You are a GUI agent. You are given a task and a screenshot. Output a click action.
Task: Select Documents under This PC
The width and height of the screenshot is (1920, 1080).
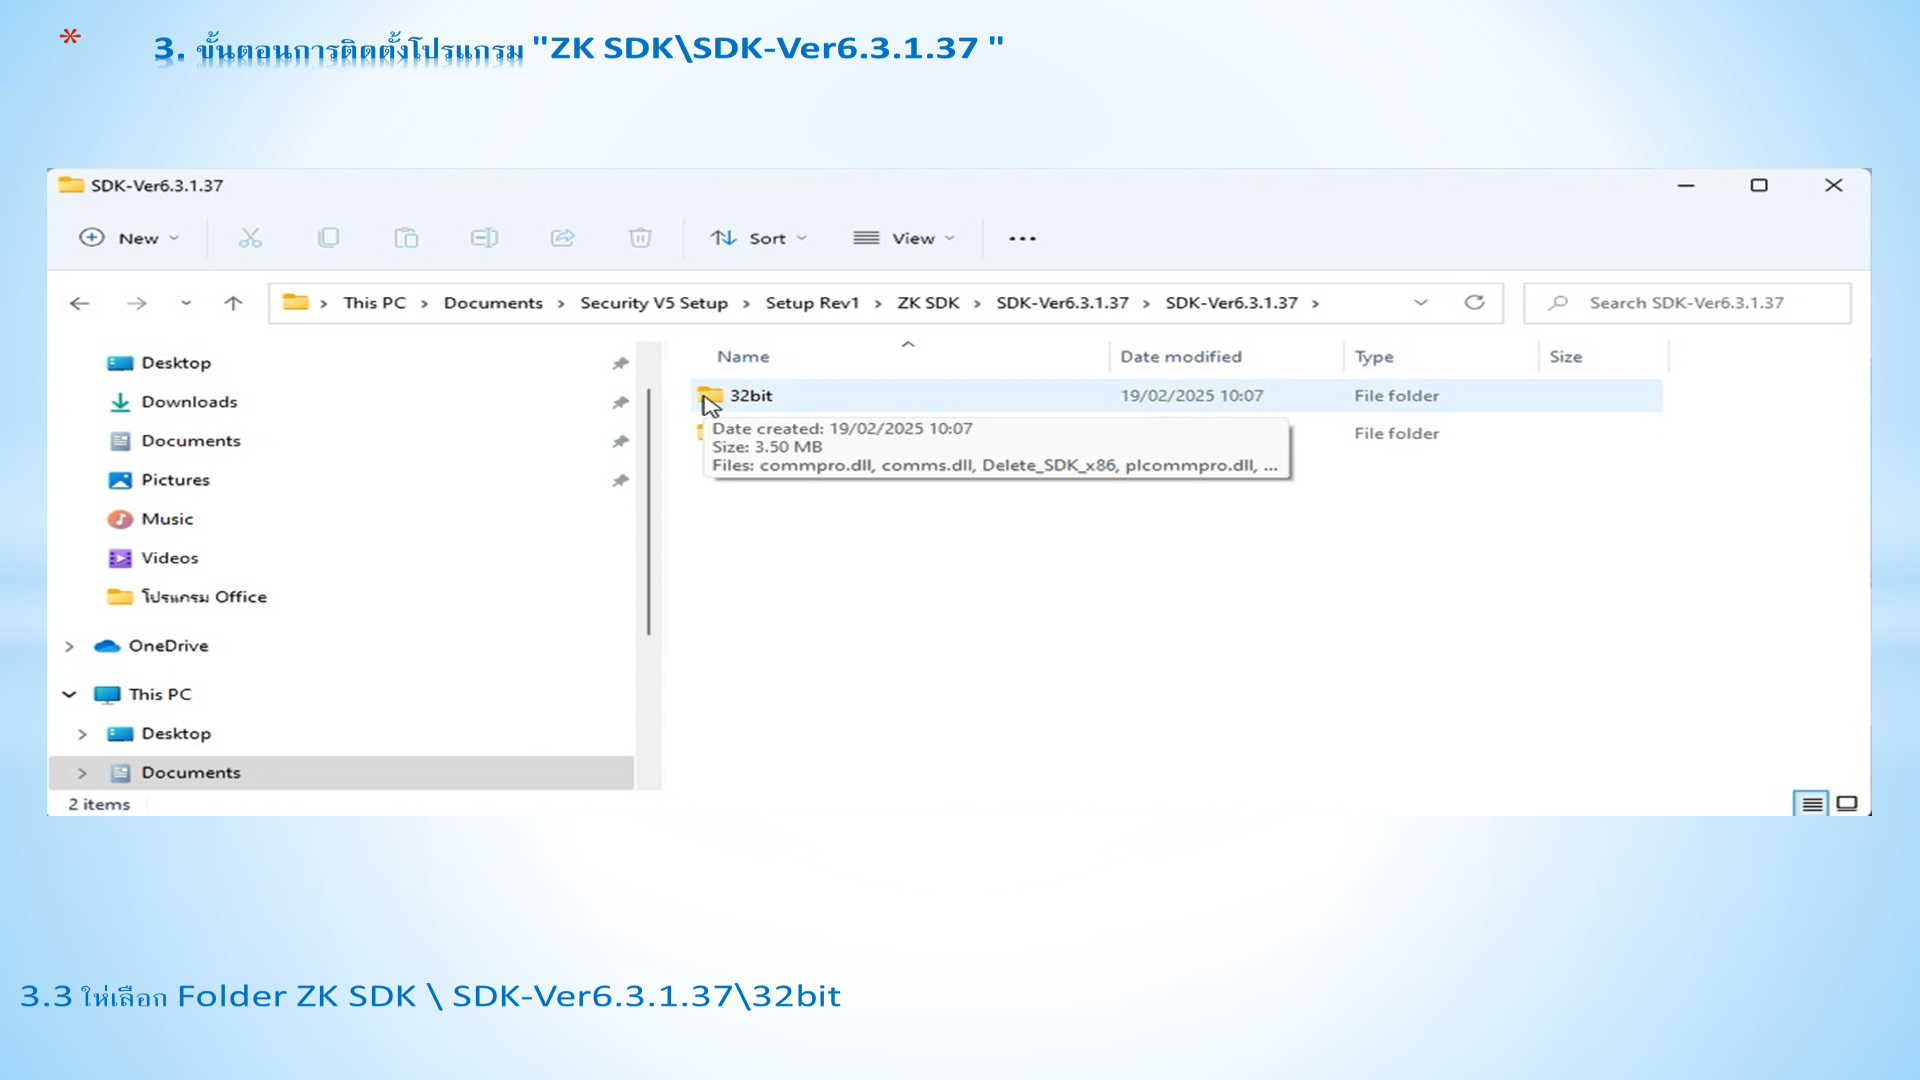pyautogui.click(x=191, y=773)
